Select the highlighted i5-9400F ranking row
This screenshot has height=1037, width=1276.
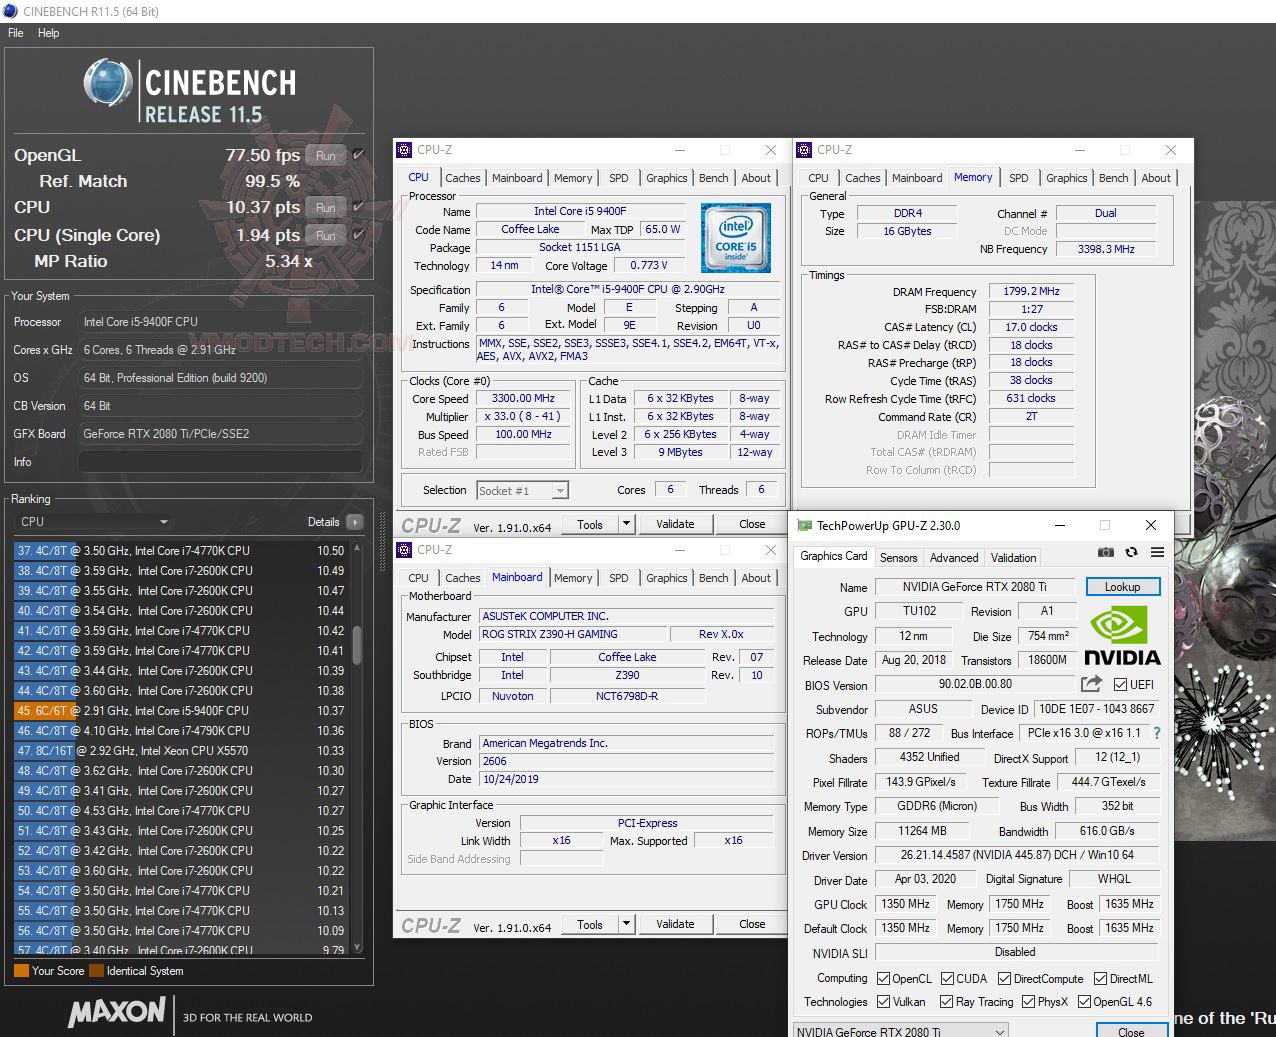tap(180, 711)
